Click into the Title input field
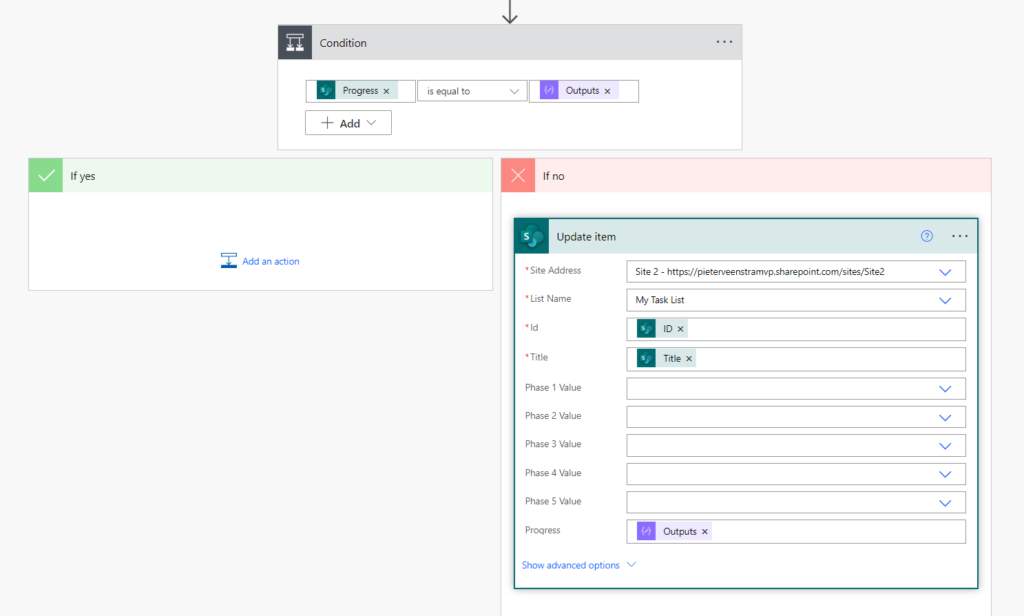Viewport: 1024px width, 616px height. [x=795, y=359]
